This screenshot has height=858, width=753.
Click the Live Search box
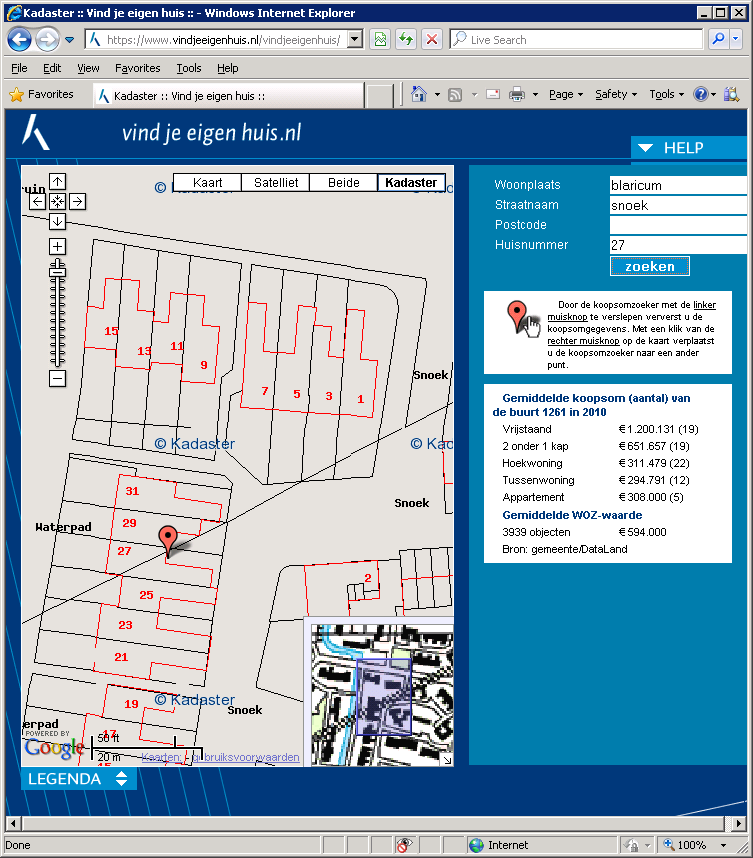[x=576, y=39]
